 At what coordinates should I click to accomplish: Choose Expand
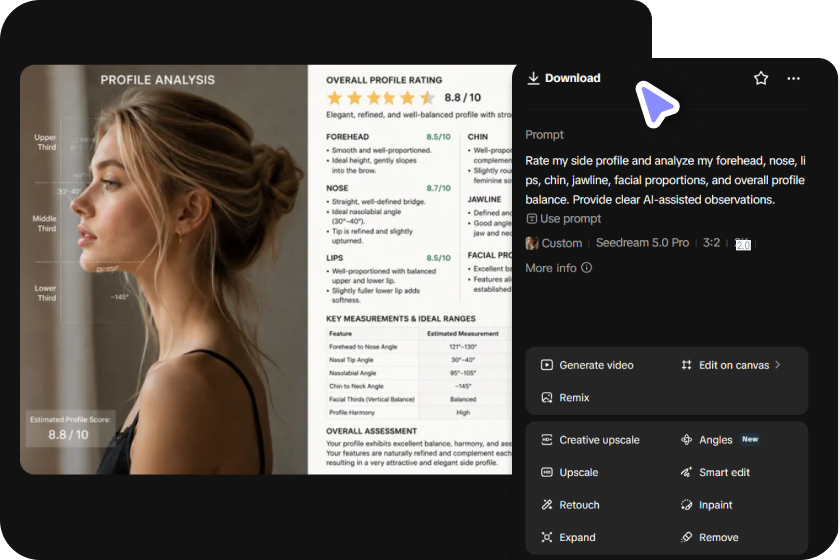pyautogui.click(x=568, y=537)
